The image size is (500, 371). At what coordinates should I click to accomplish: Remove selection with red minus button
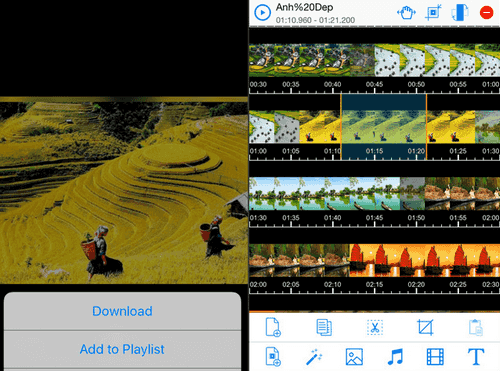(x=486, y=13)
